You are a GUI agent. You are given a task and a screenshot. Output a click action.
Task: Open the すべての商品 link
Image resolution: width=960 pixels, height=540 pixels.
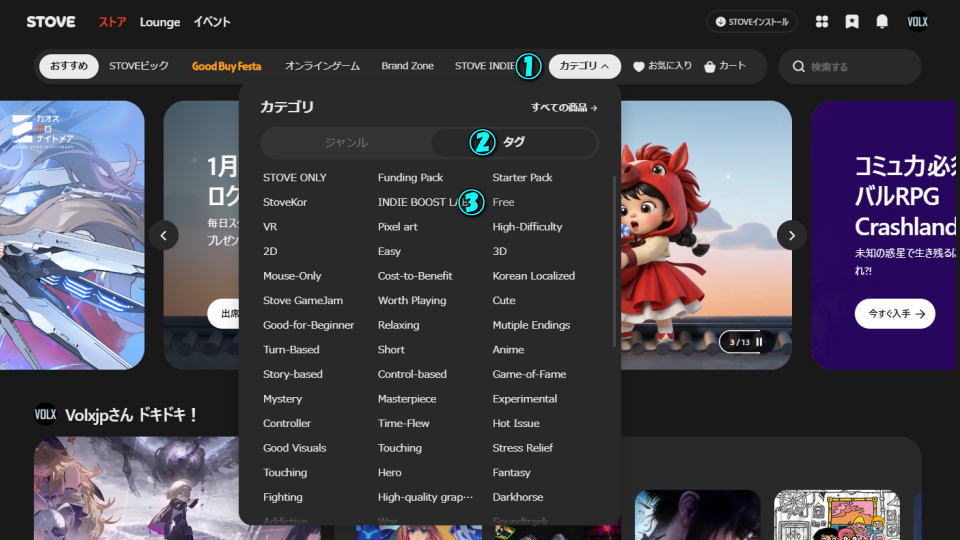click(x=564, y=107)
